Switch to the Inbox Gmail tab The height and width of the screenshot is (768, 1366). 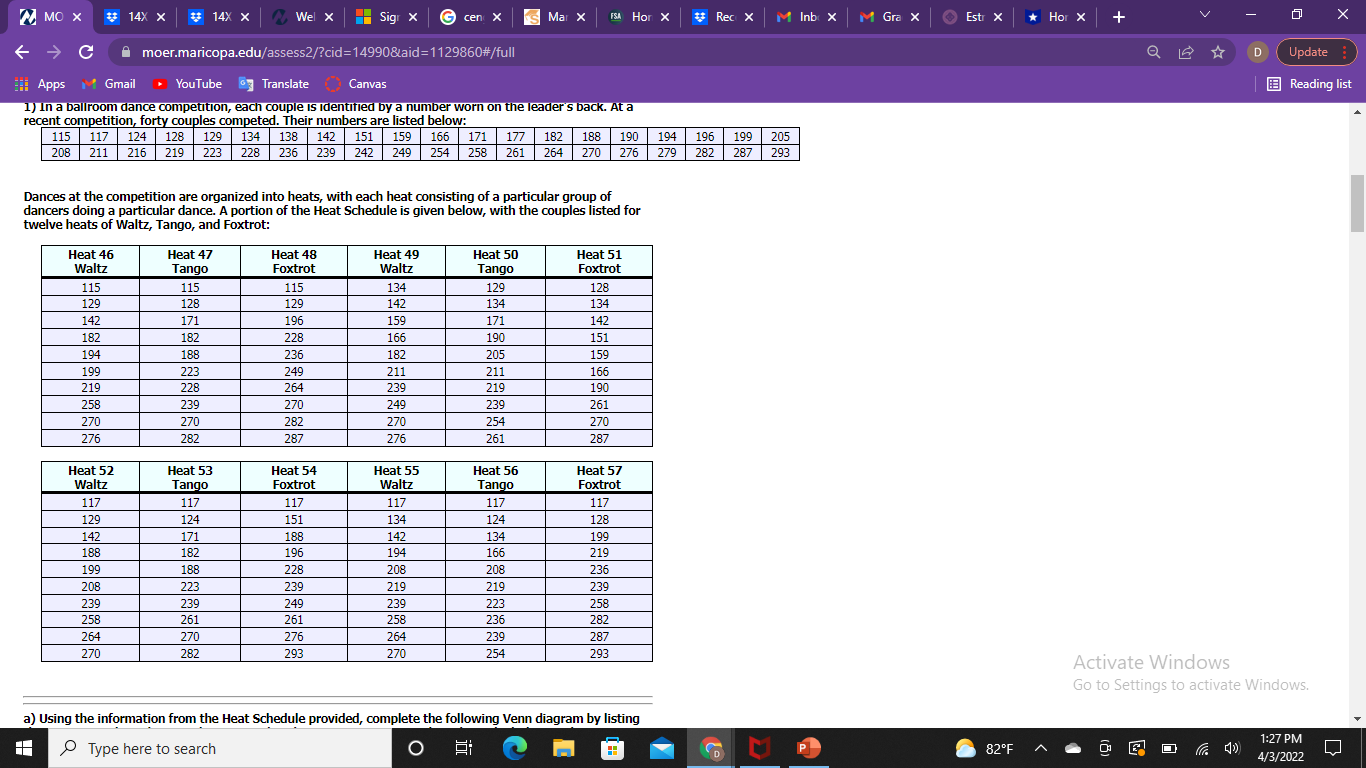807,17
